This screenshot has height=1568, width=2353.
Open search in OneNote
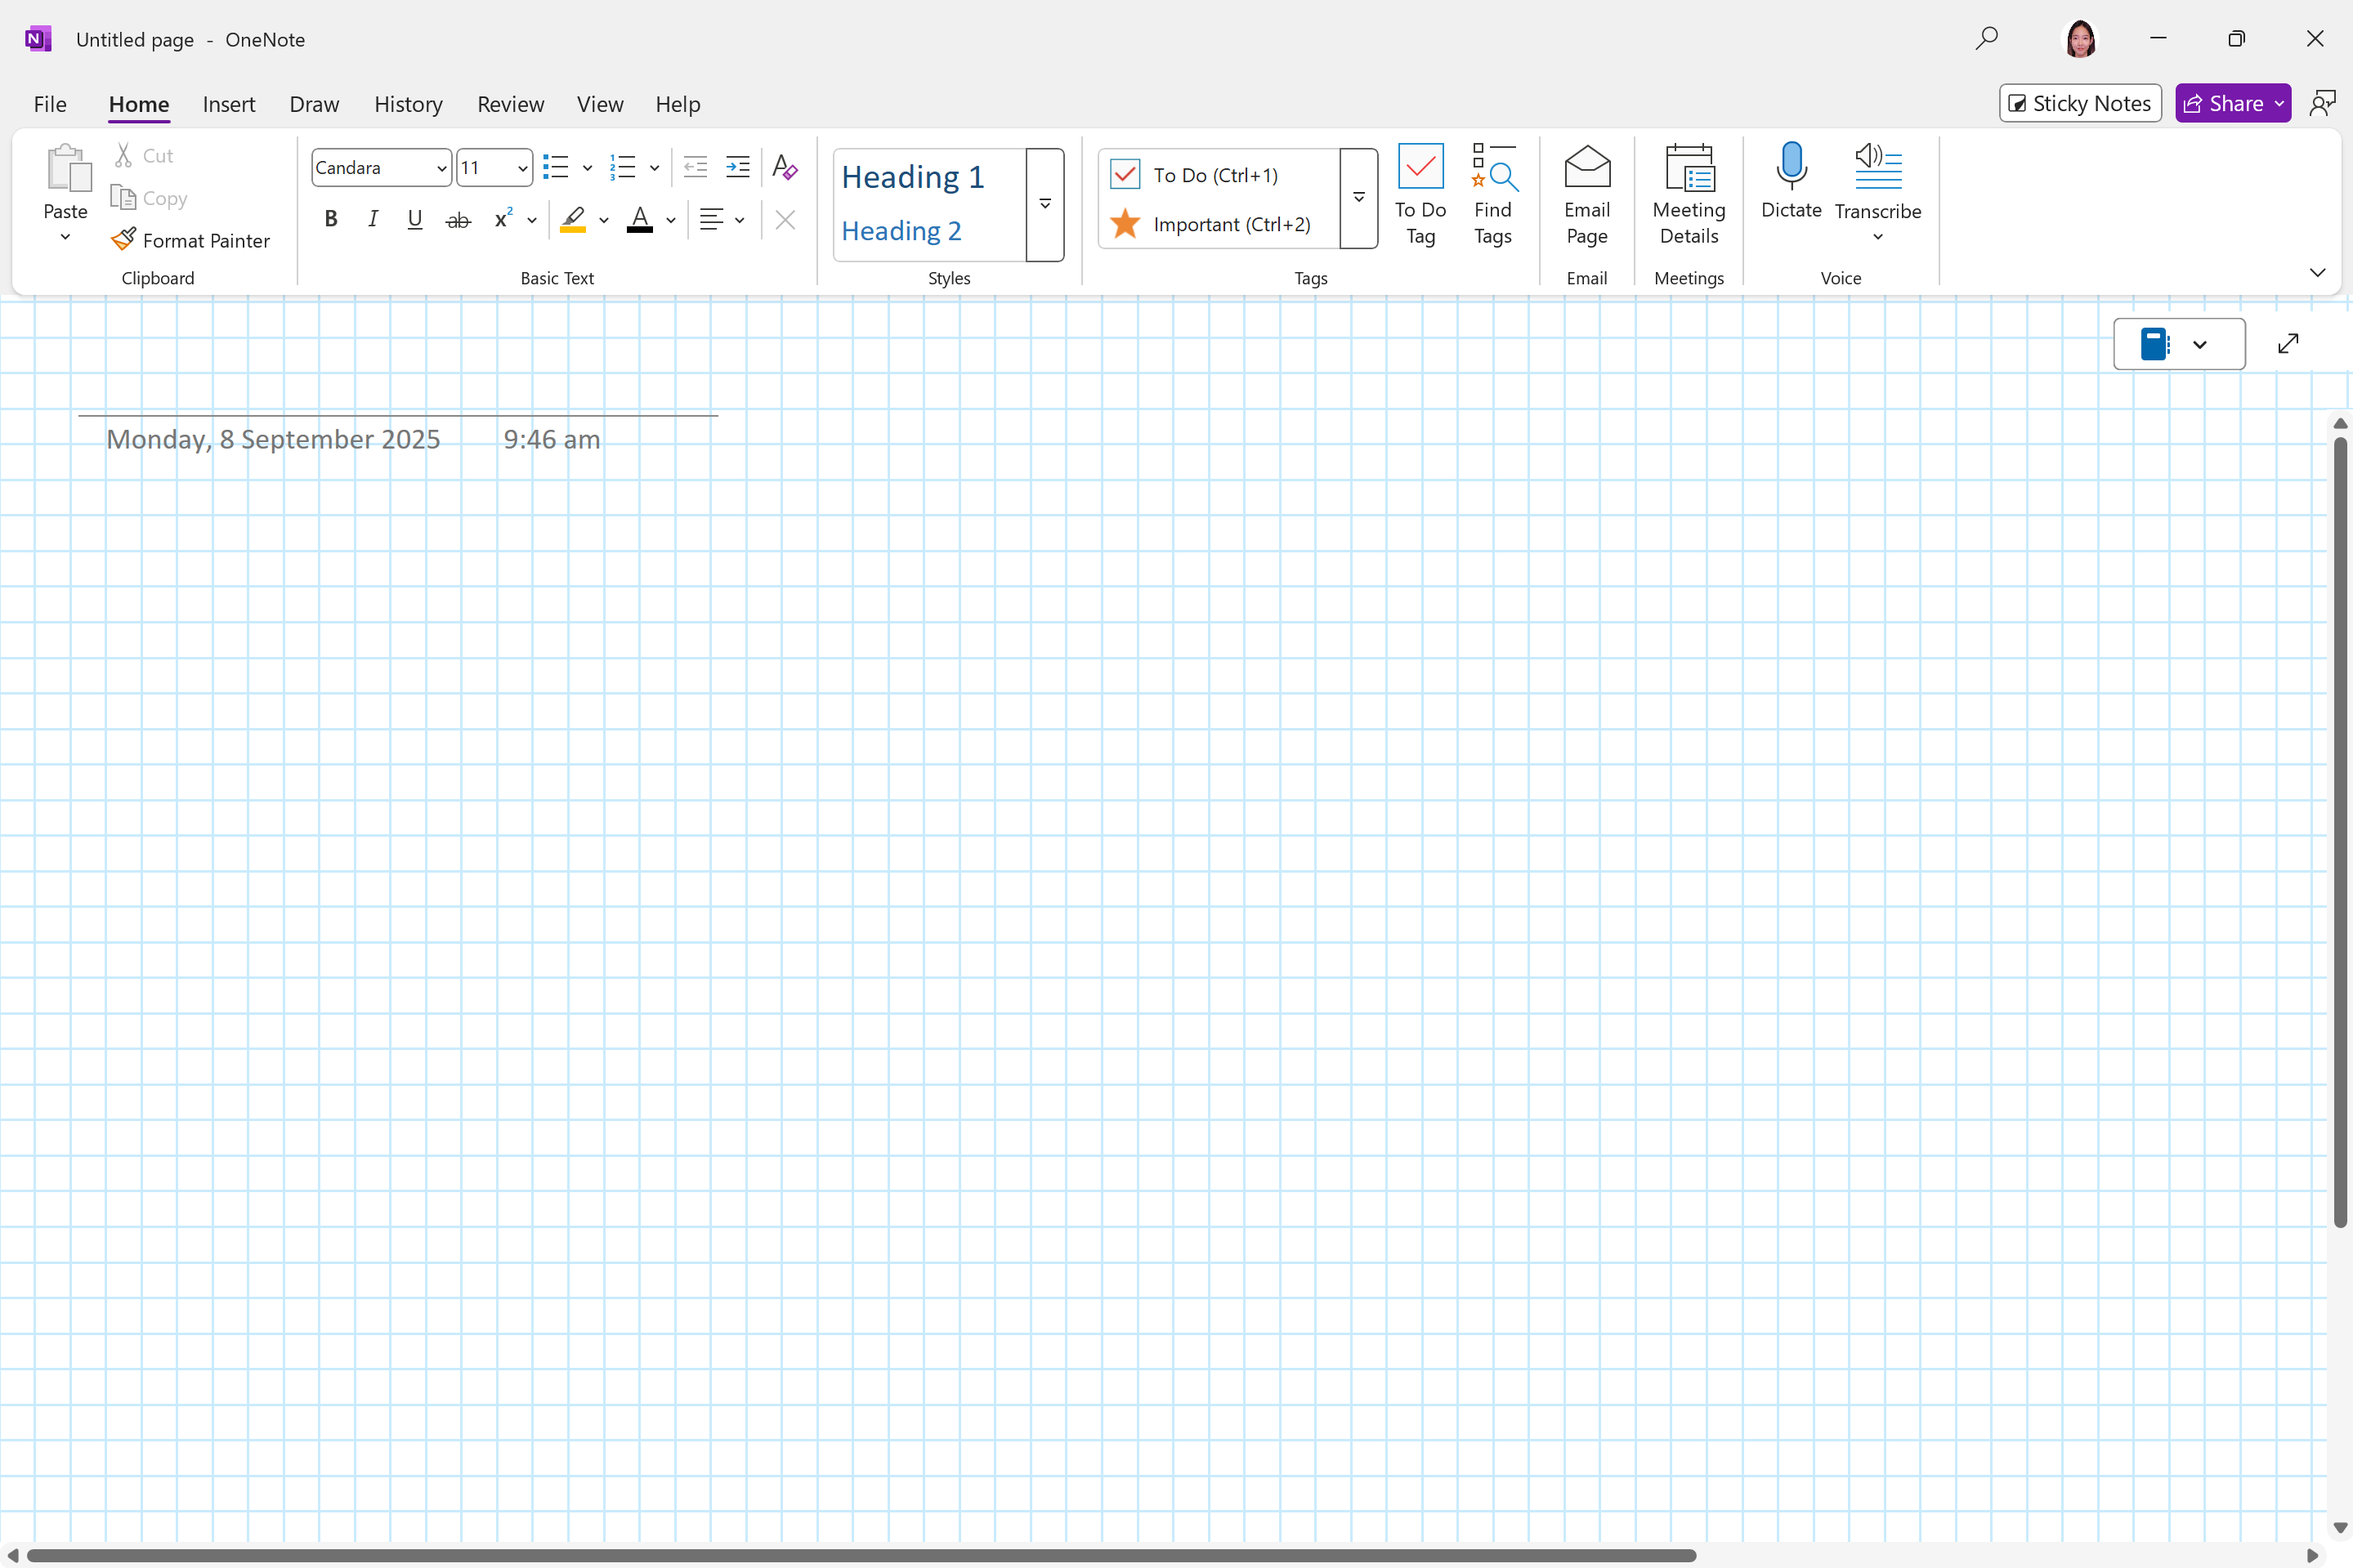[x=1985, y=39]
